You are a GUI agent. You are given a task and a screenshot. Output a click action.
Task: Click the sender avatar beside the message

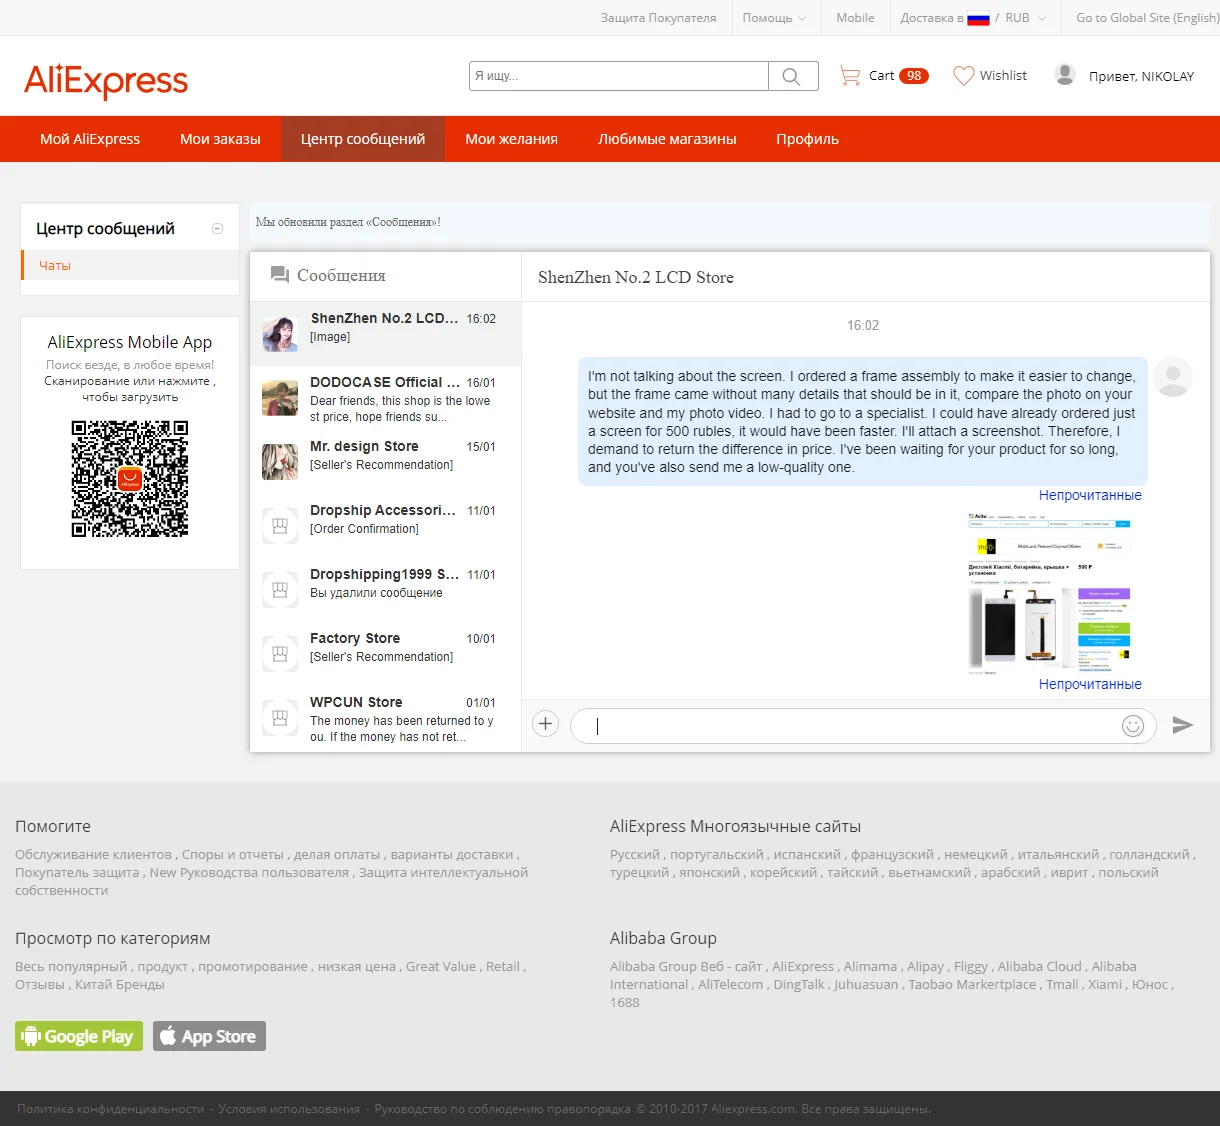(1173, 377)
